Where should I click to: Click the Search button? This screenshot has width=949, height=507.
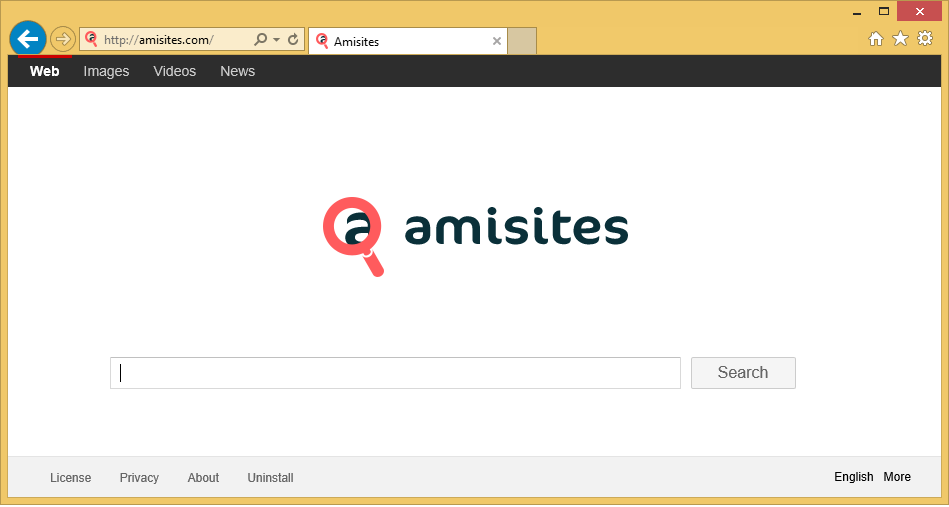(x=743, y=373)
